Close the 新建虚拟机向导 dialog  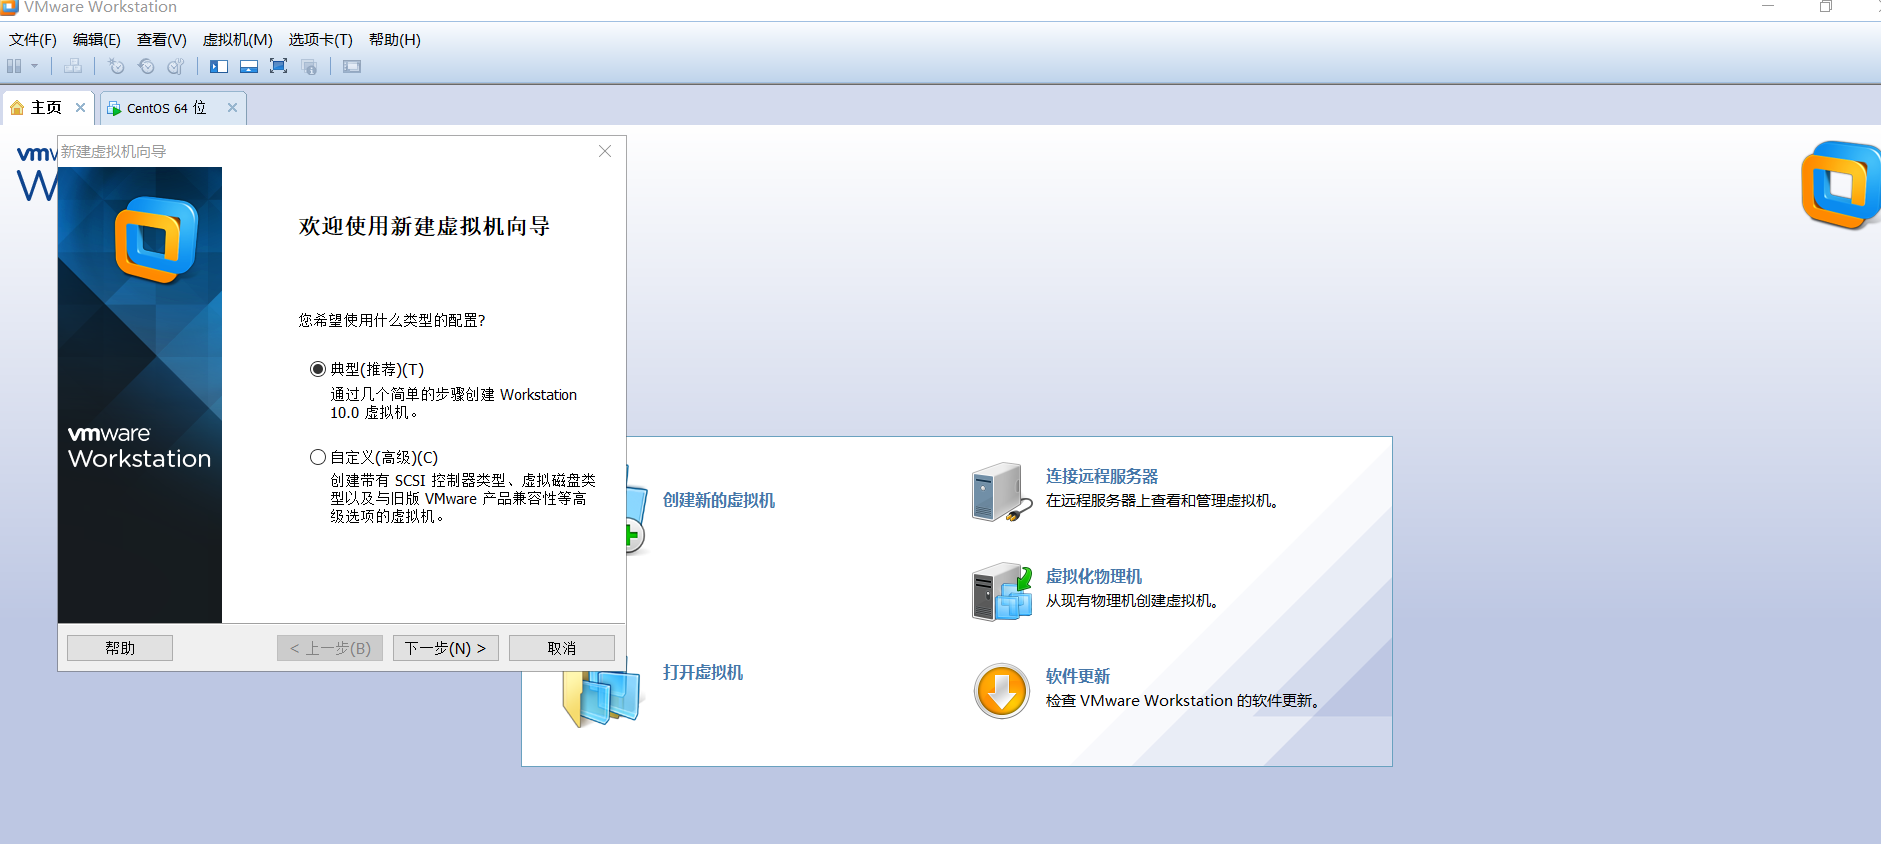pyautogui.click(x=605, y=151)
